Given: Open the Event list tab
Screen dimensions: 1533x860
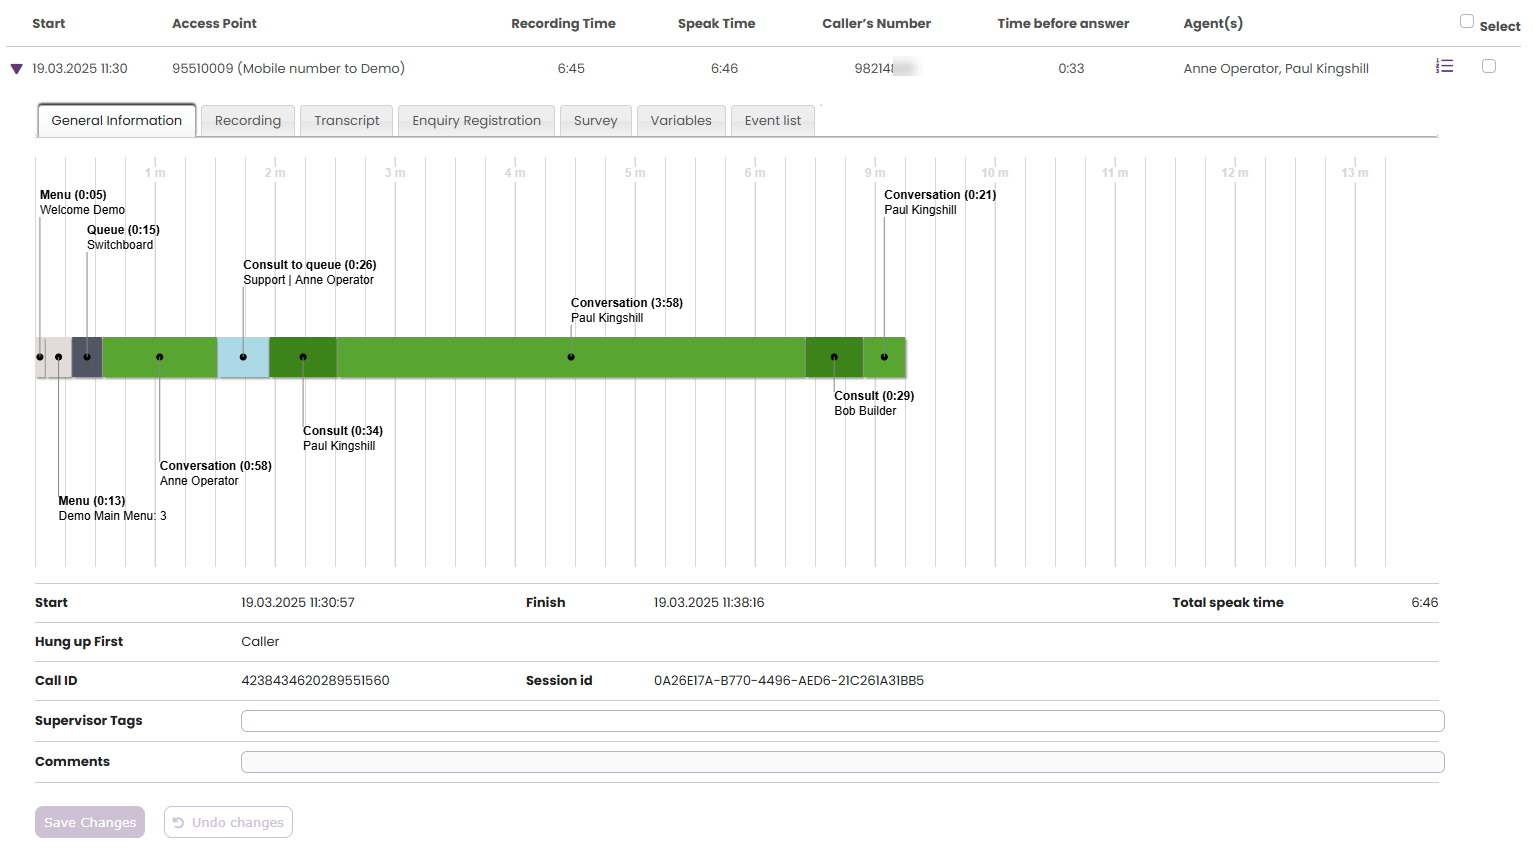Looking at the screenshot, I should [772, 121].
